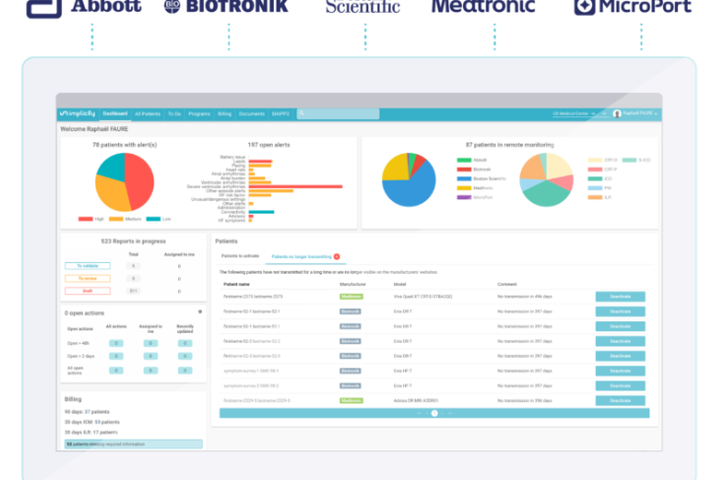Toggle the MicroPort legend swatch in the chart
This screenshot has height=480, width=720.
pos(464,198)
